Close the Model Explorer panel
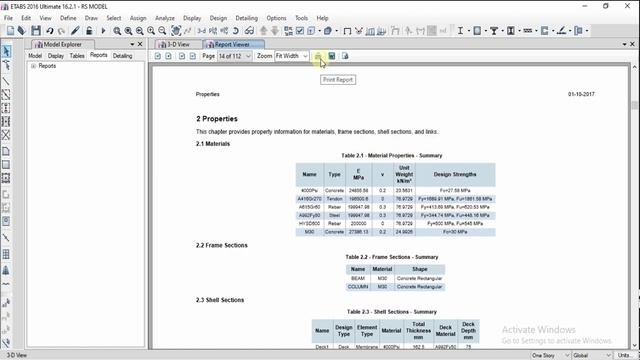This screenshot has height=360, width=640. point(140,44)
